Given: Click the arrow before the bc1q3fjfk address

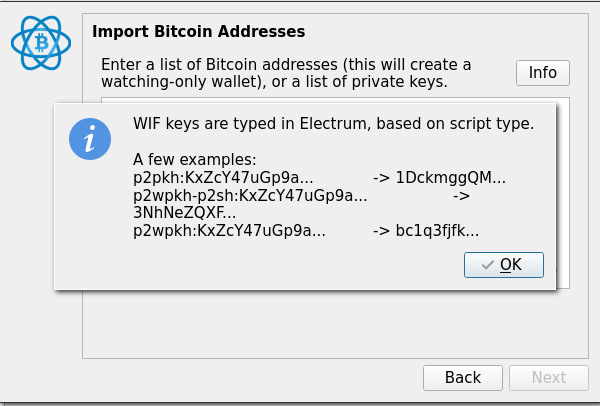Looking at the screenshot, I should (x=381, y=232).
